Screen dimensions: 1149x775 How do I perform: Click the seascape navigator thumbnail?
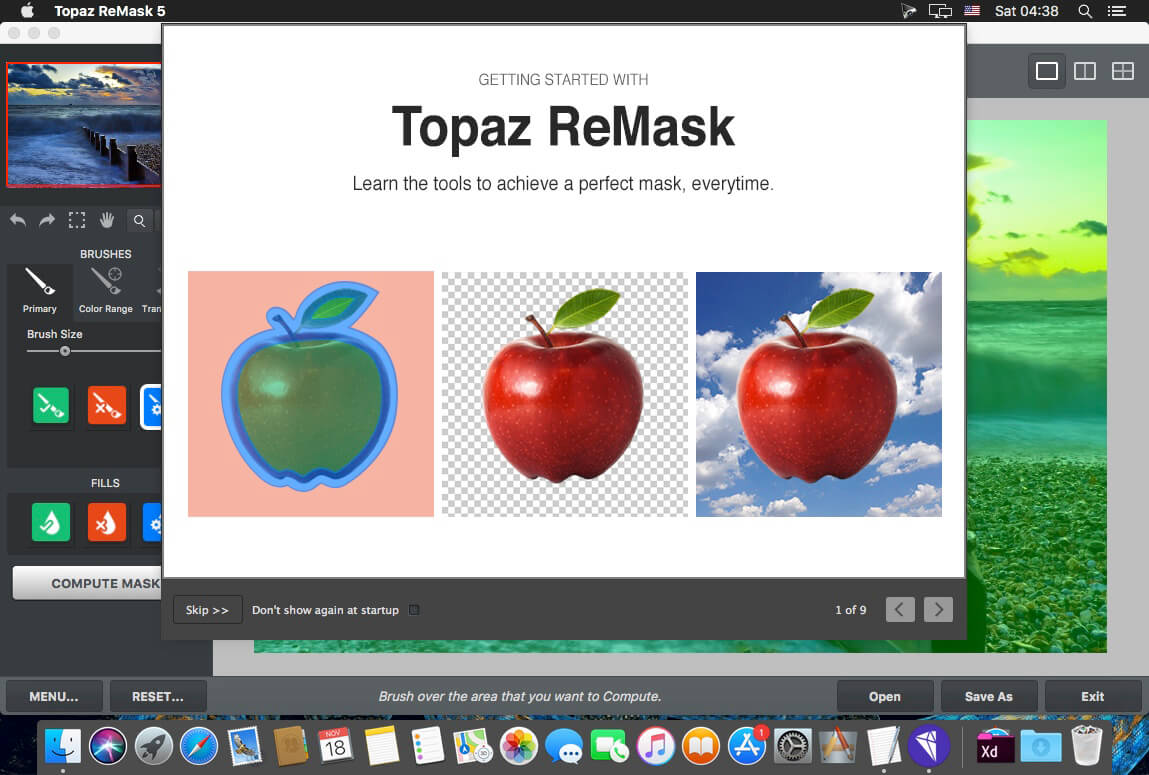point(84,125)
